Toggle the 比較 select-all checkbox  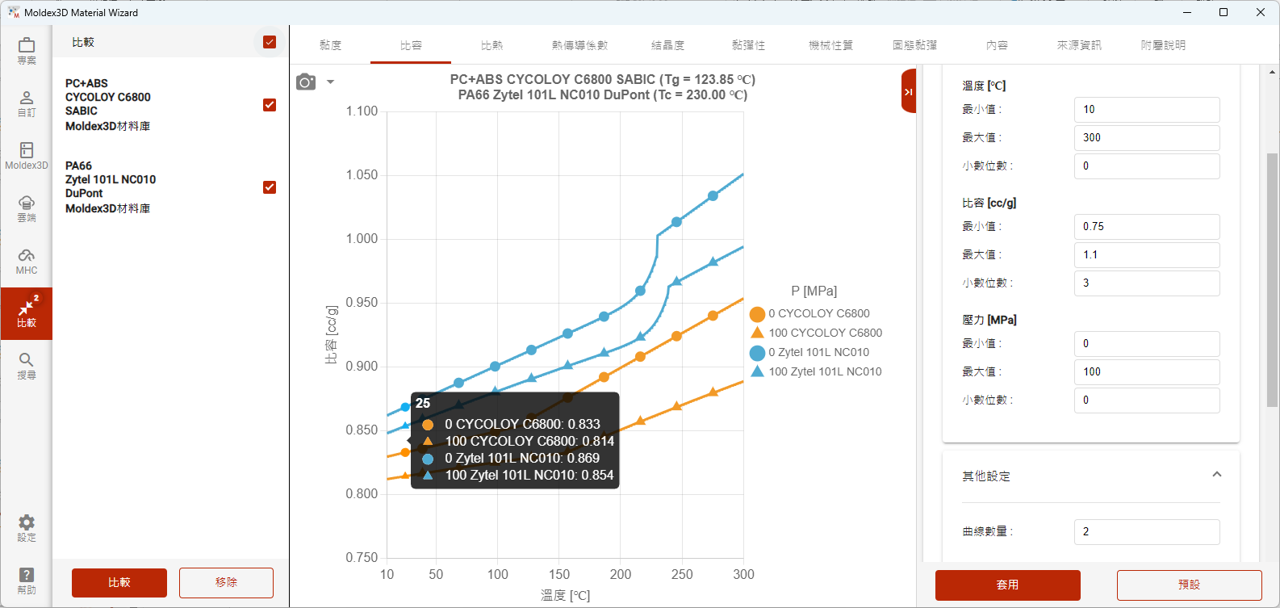(269, 42)
